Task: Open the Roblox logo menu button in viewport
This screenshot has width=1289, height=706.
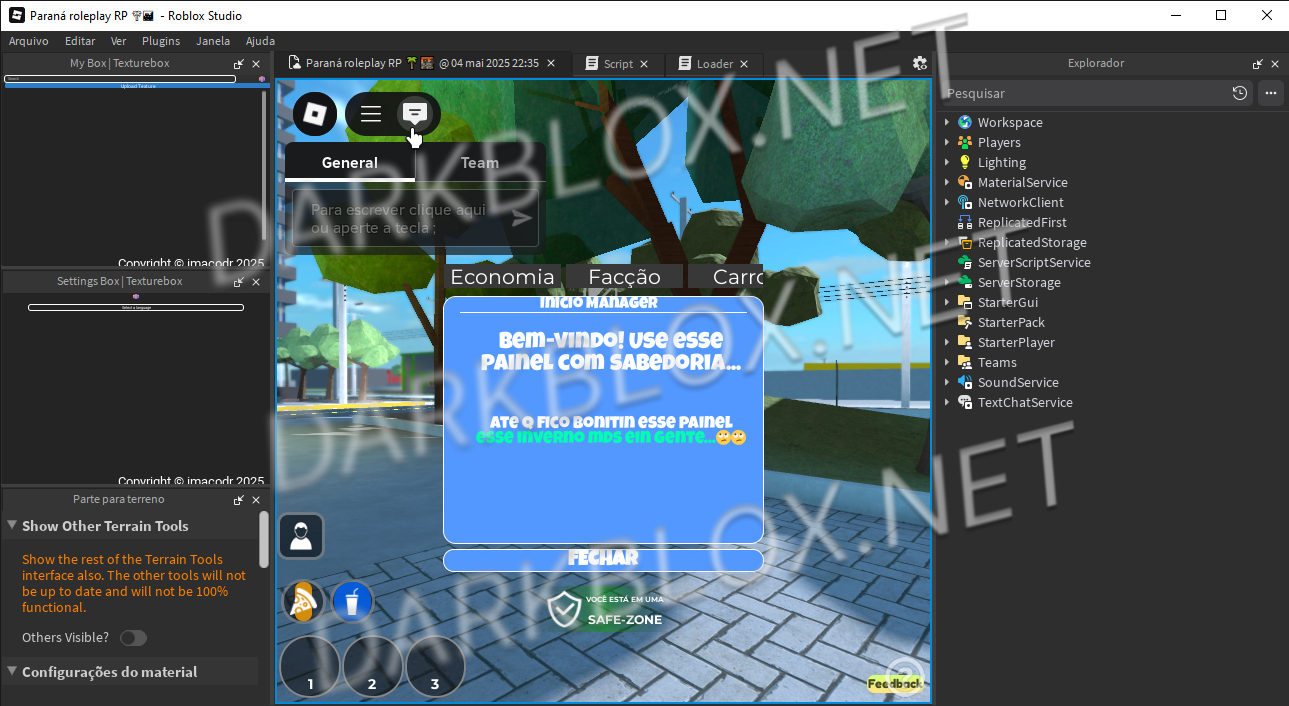Action: (x=315, y=114)
